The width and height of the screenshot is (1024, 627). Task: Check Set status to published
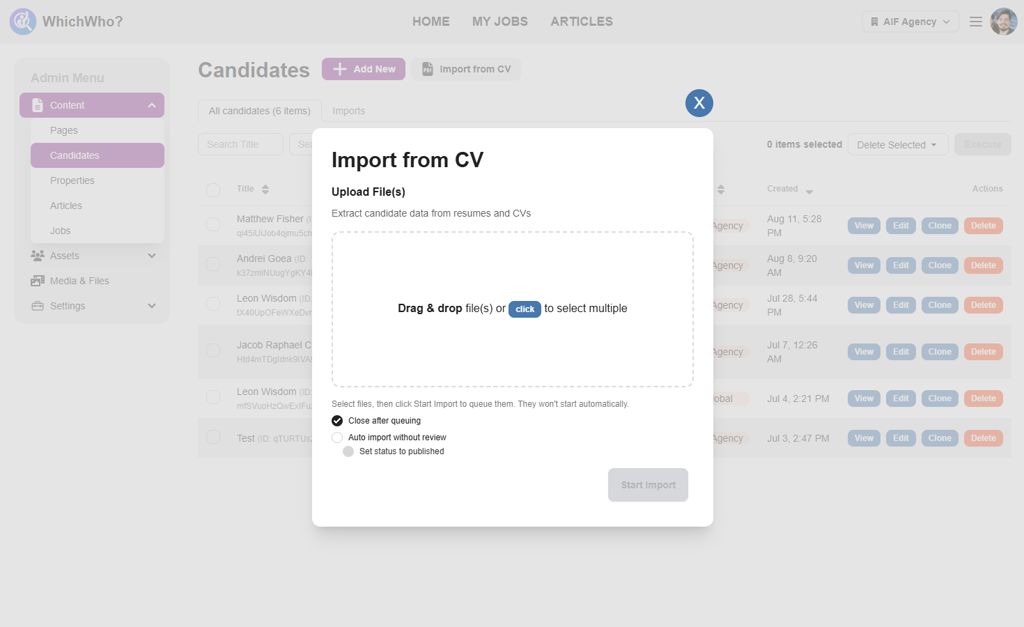[348, 452]
